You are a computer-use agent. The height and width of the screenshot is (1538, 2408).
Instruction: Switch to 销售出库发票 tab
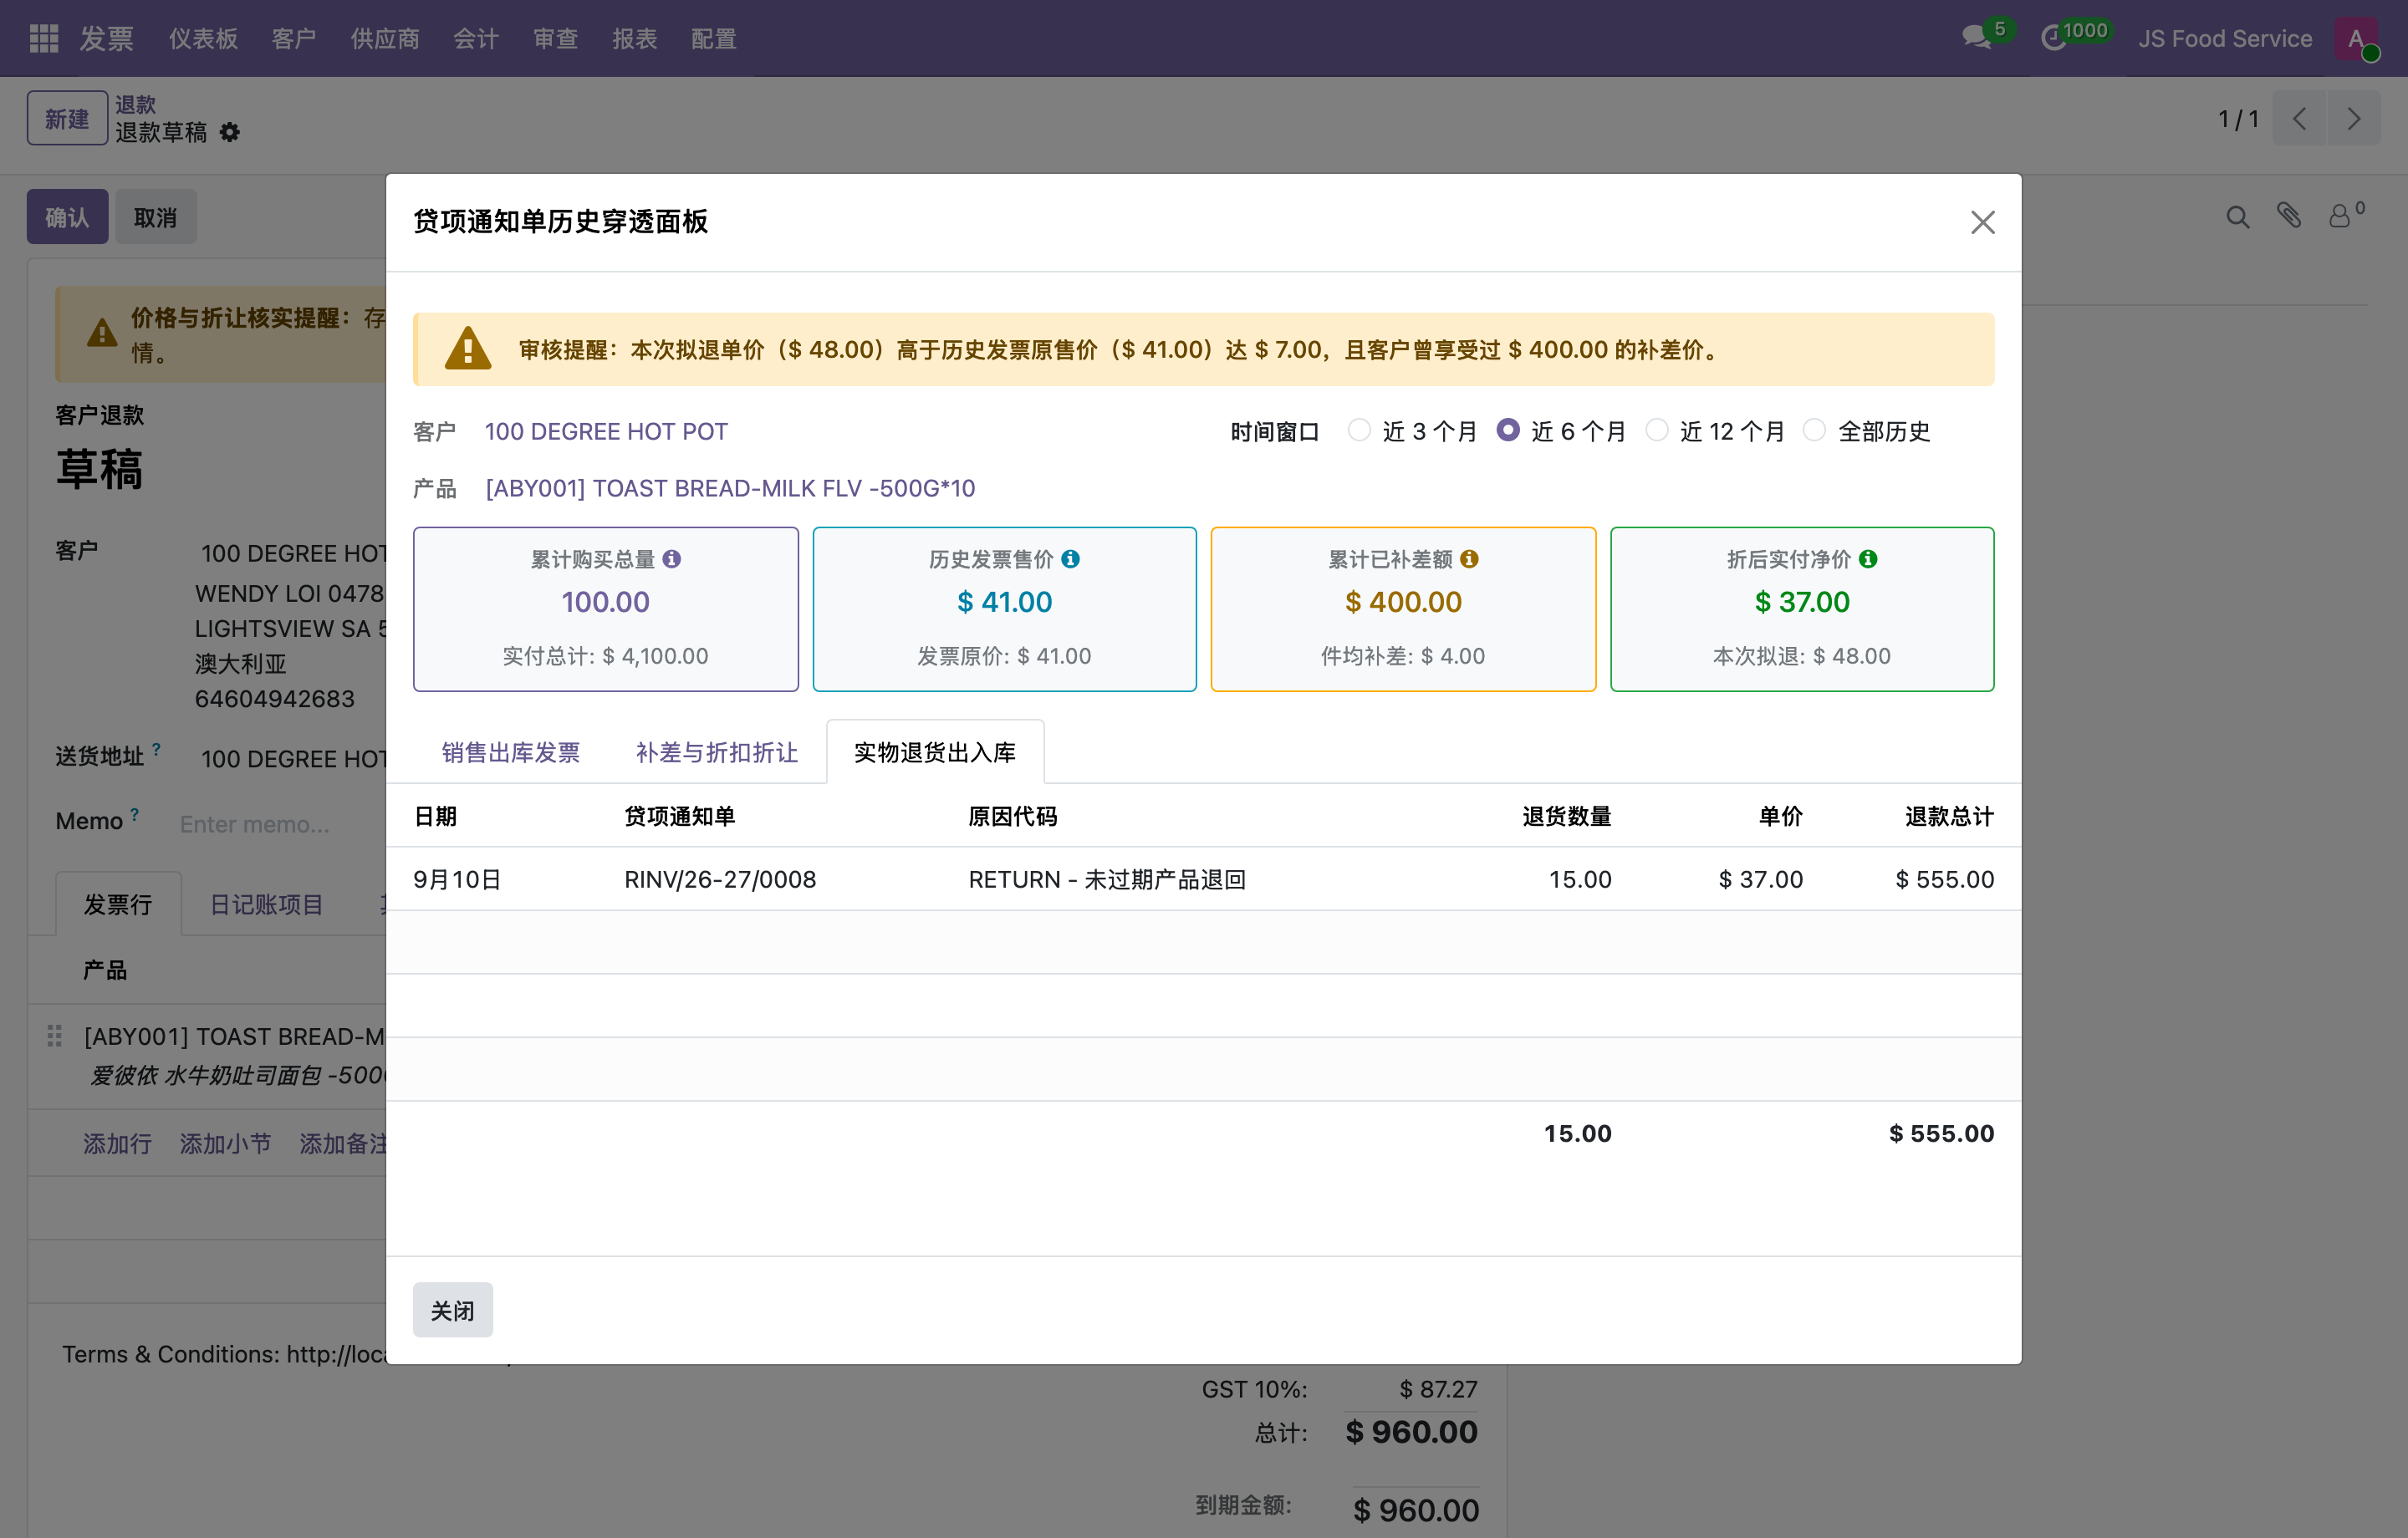[511, 752]
